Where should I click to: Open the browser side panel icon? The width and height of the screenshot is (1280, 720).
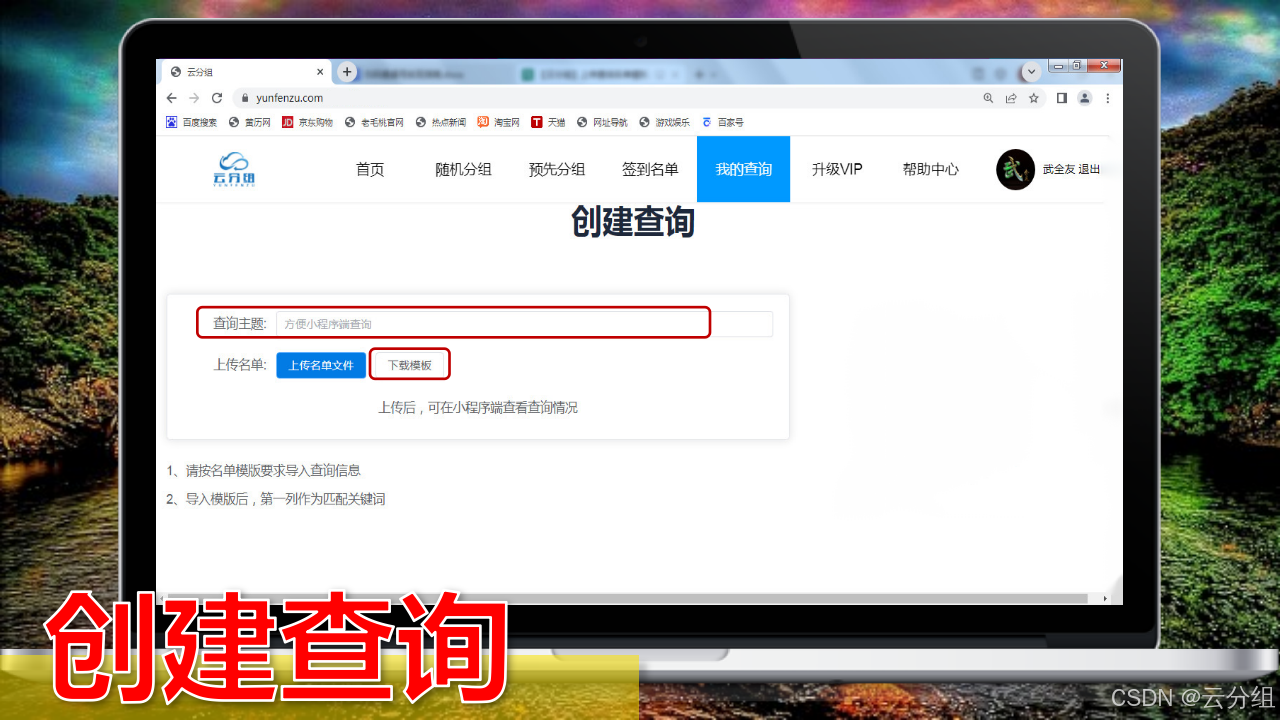point(1061,98)
